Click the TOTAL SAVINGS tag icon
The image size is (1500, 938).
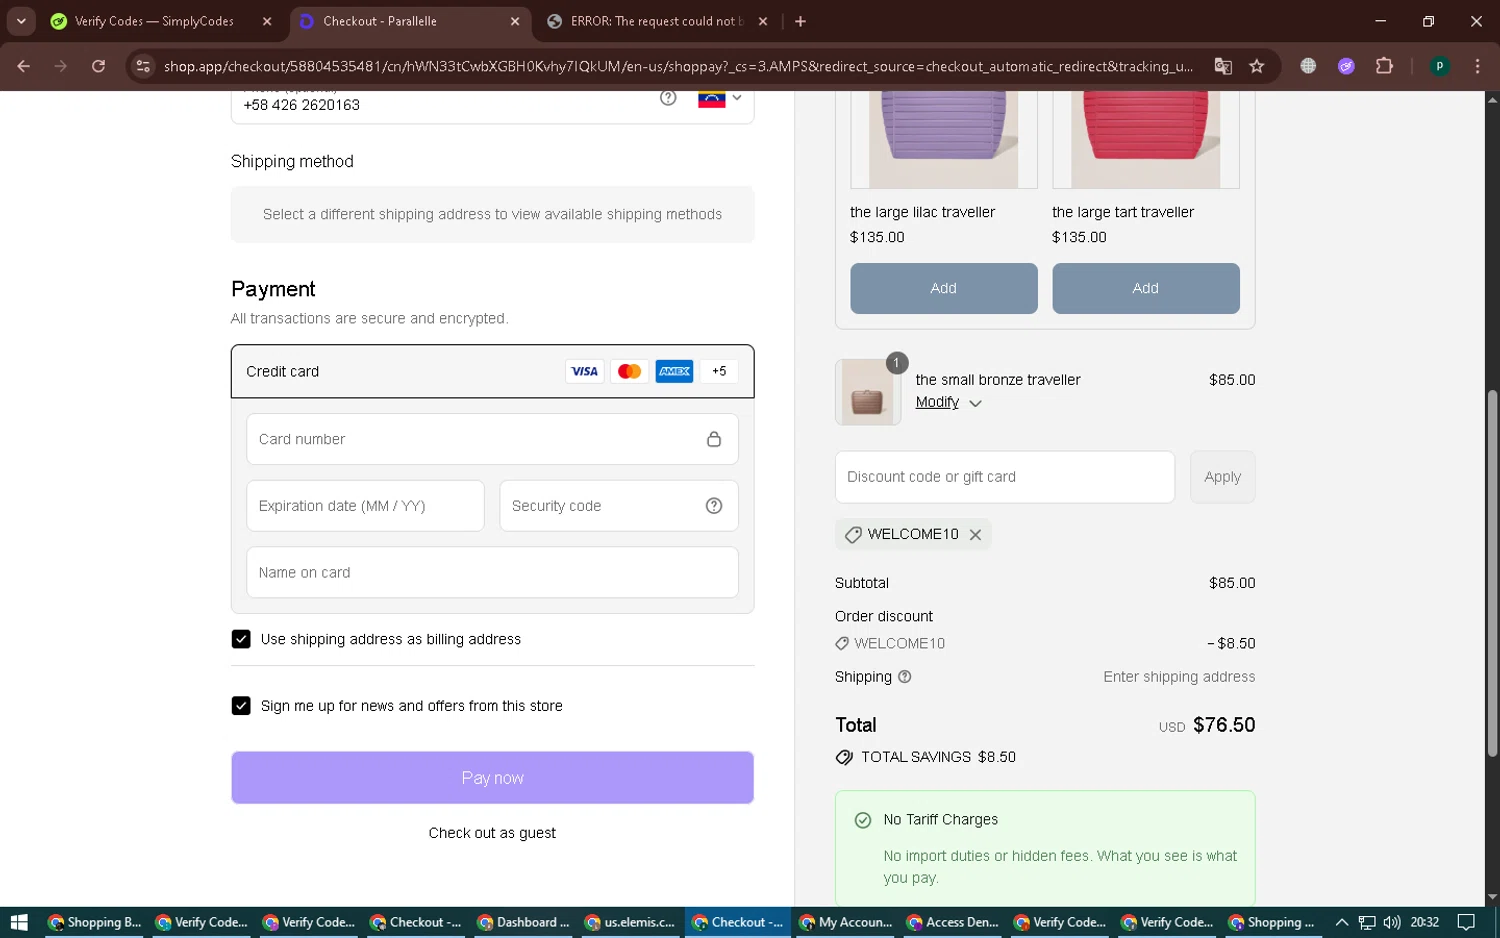point(844,757)
